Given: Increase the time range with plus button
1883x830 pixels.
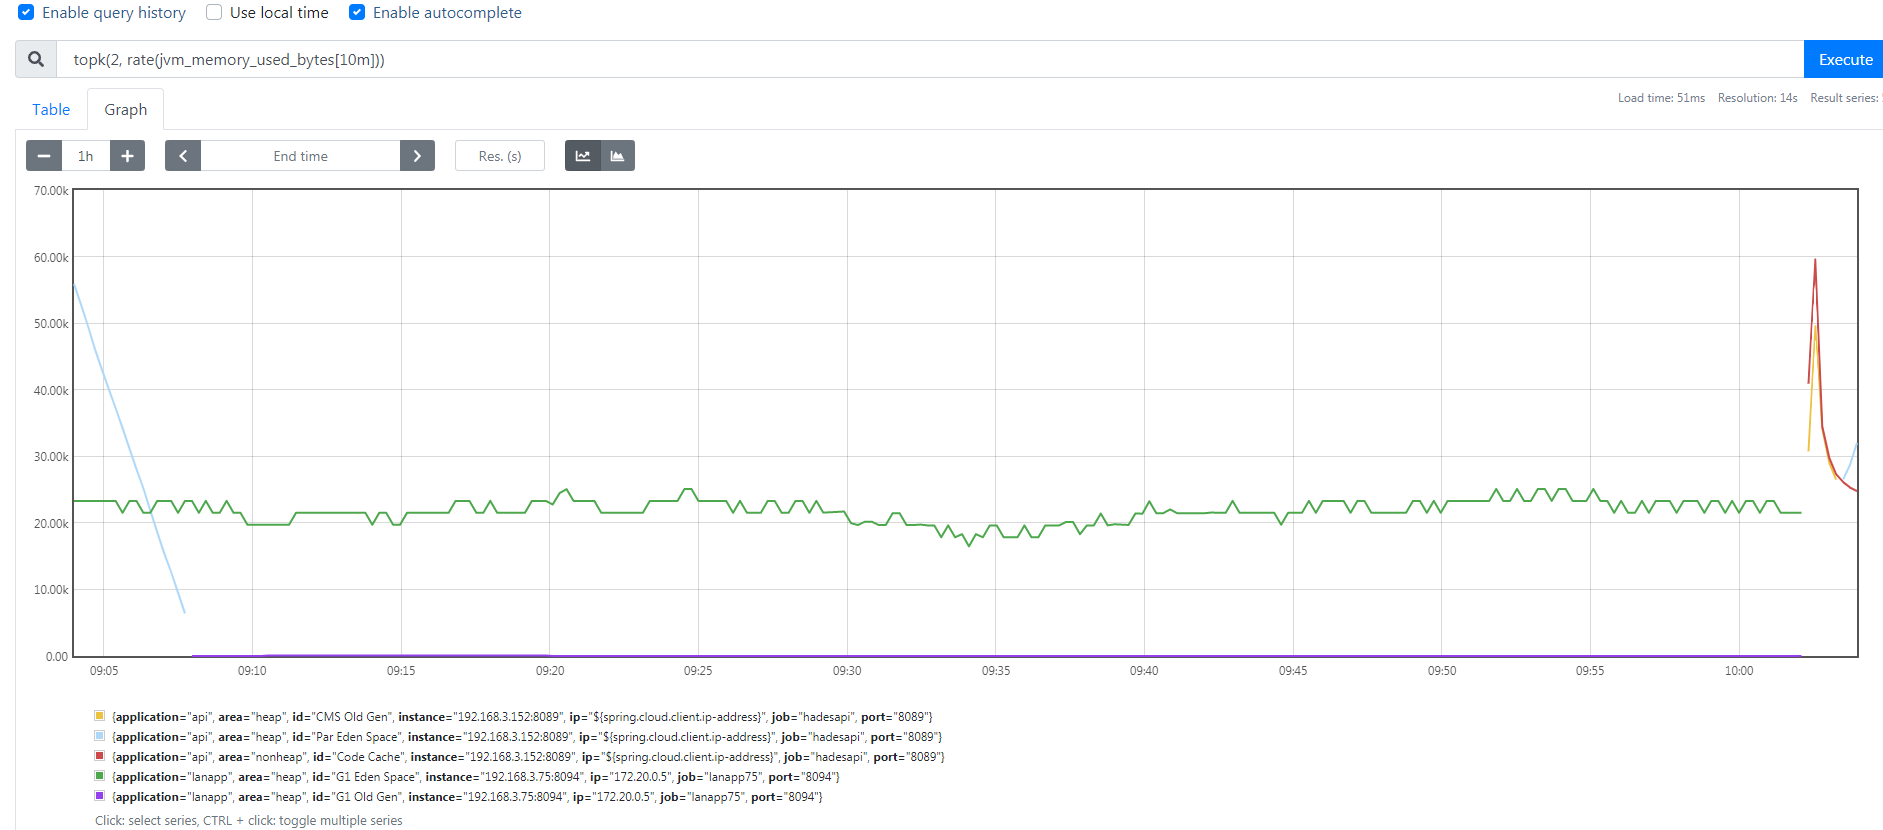Looking at the screenshot, I should [x=127, y=156].
